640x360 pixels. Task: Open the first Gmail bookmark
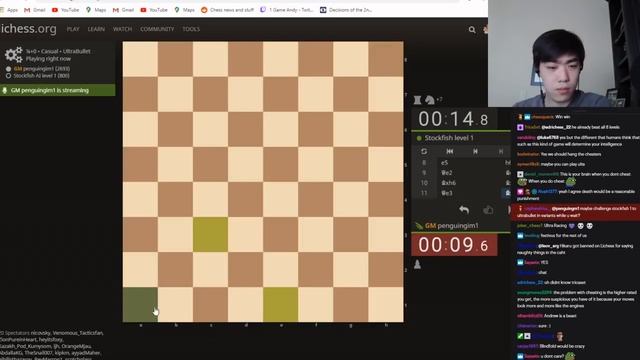[35, 10]
